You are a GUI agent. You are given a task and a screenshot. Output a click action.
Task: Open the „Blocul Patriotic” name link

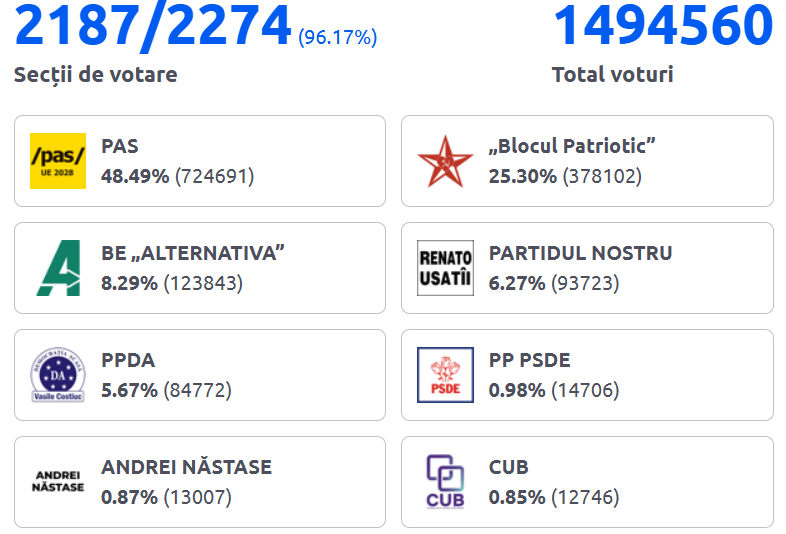click(x=572, y=147)
